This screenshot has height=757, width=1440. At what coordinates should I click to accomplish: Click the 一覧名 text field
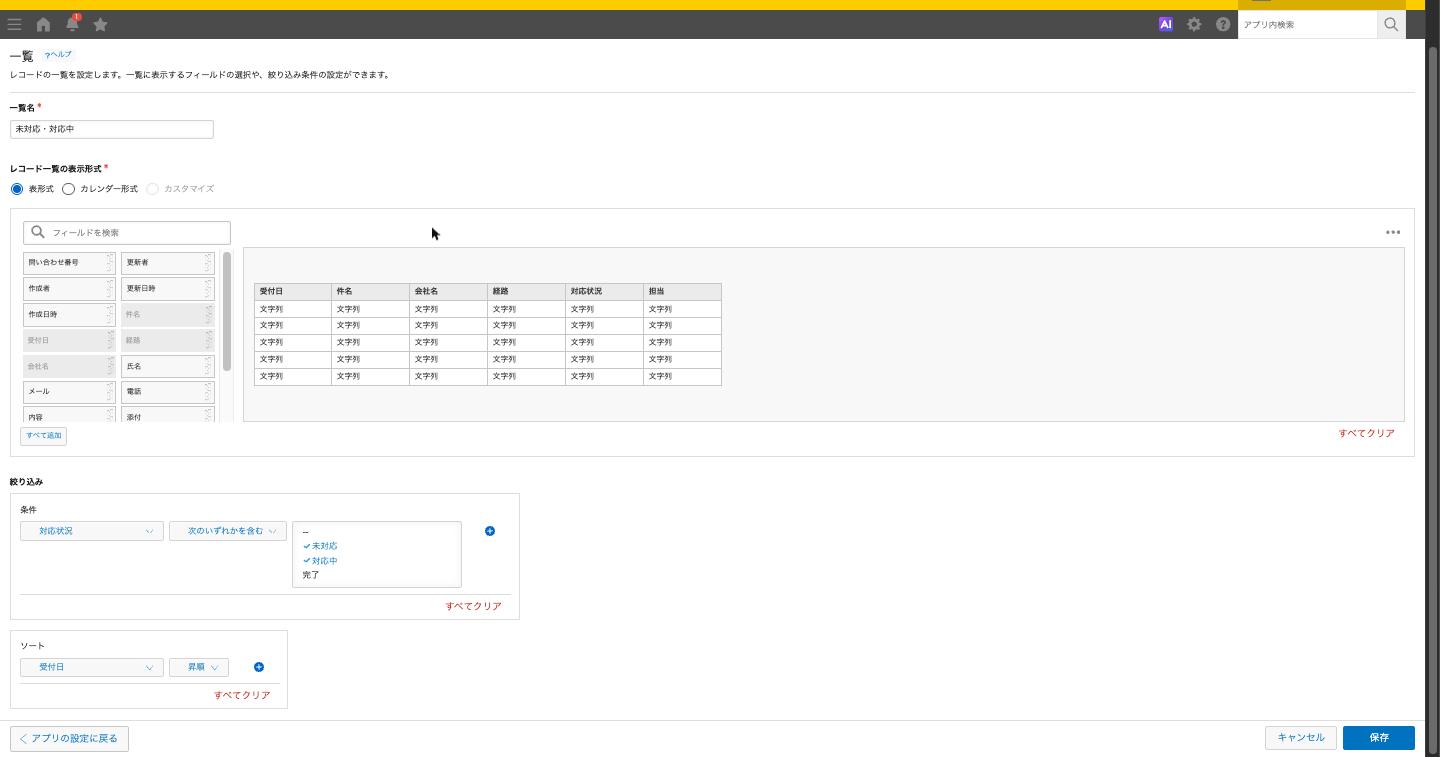click(x=112, y=129)
